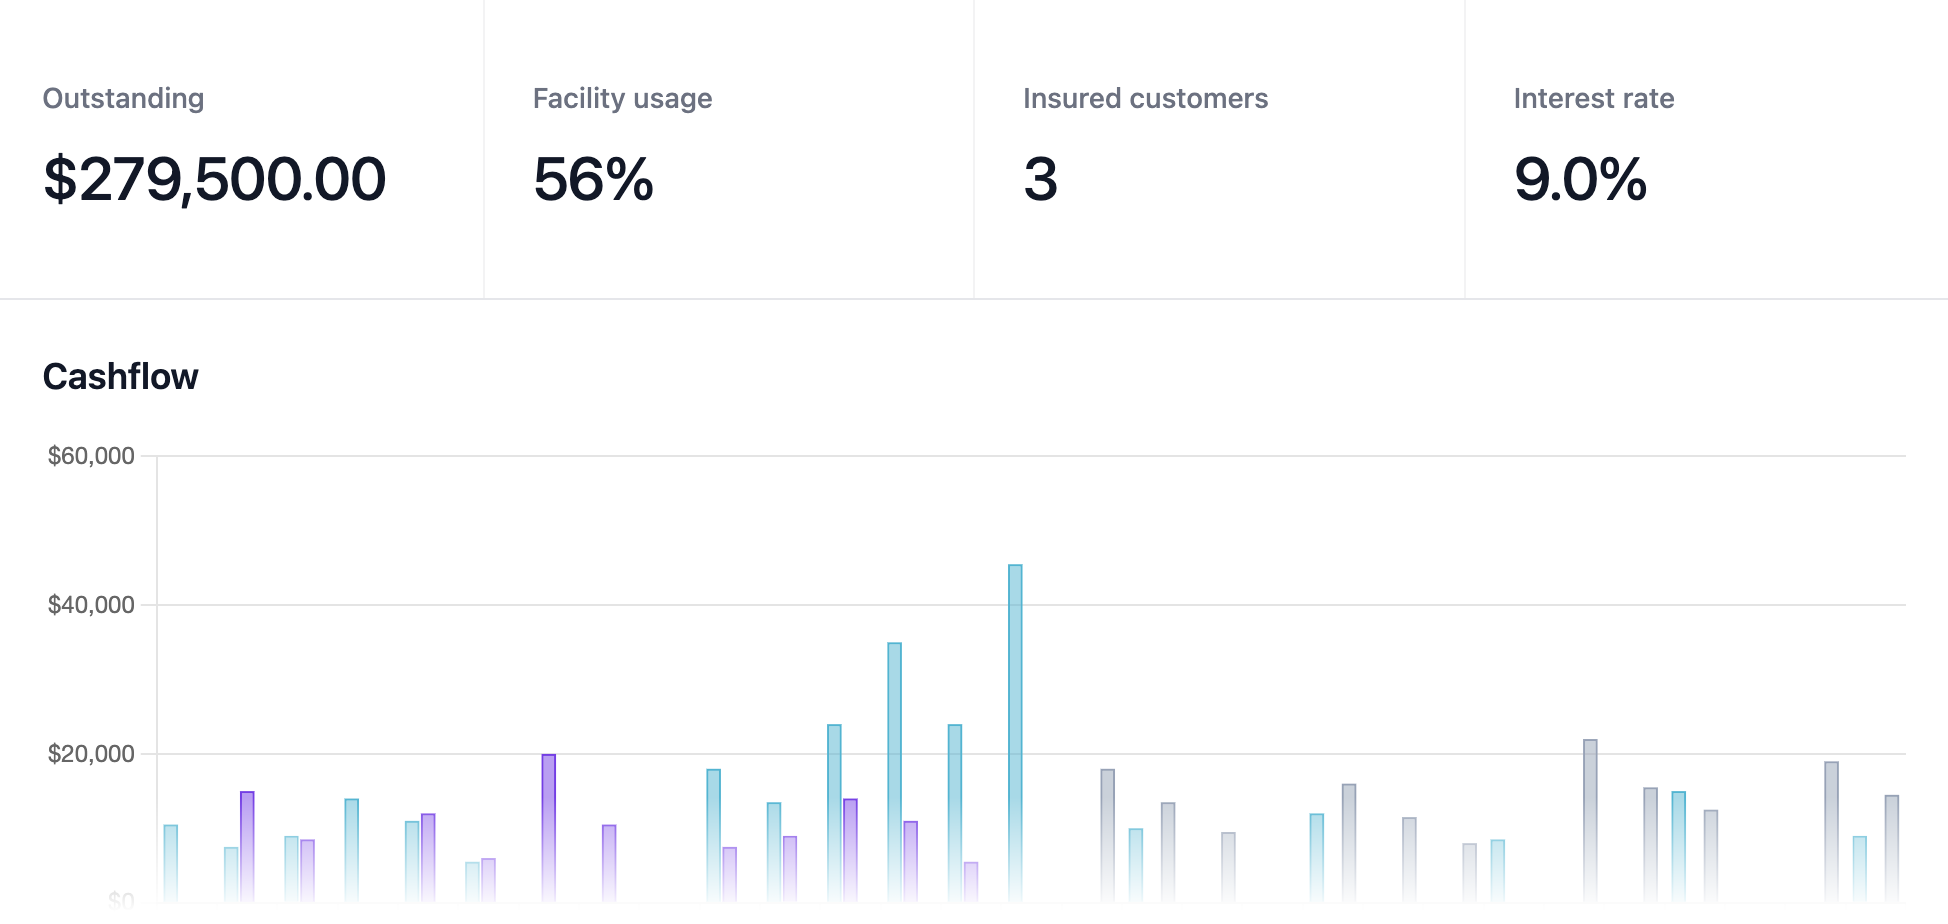
Task: Click the $20,000 y-axis label
Action: [91, 754]
